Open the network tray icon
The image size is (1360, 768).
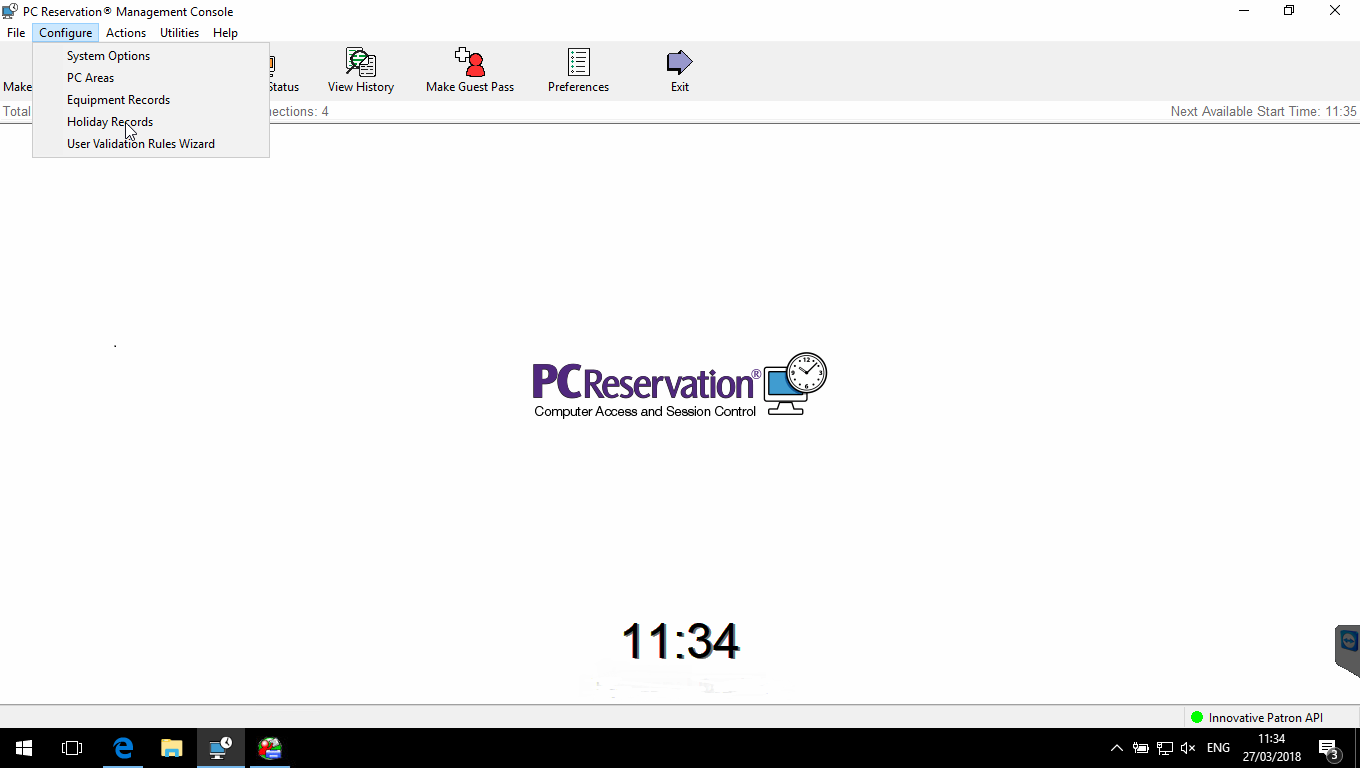[x=1165, y=748]
